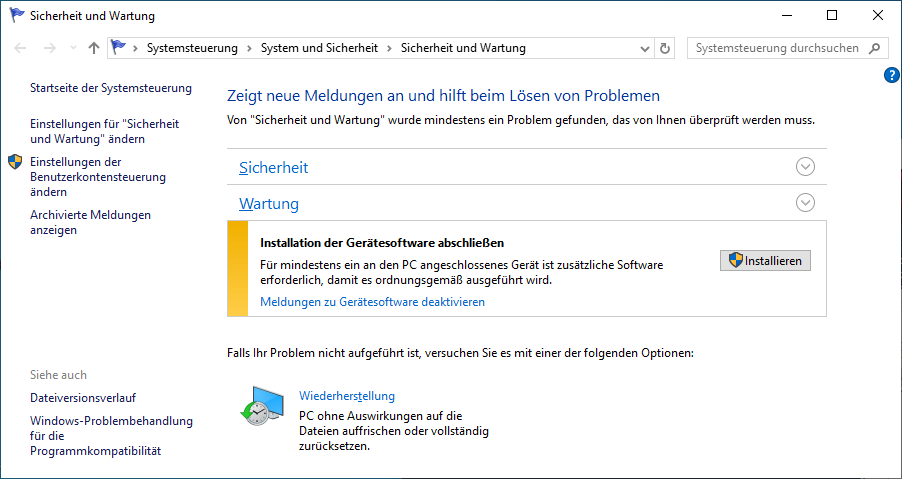
Task: Open Windows-Problembehandlung für die Programmkompatibilität
Action: point(112,436)
